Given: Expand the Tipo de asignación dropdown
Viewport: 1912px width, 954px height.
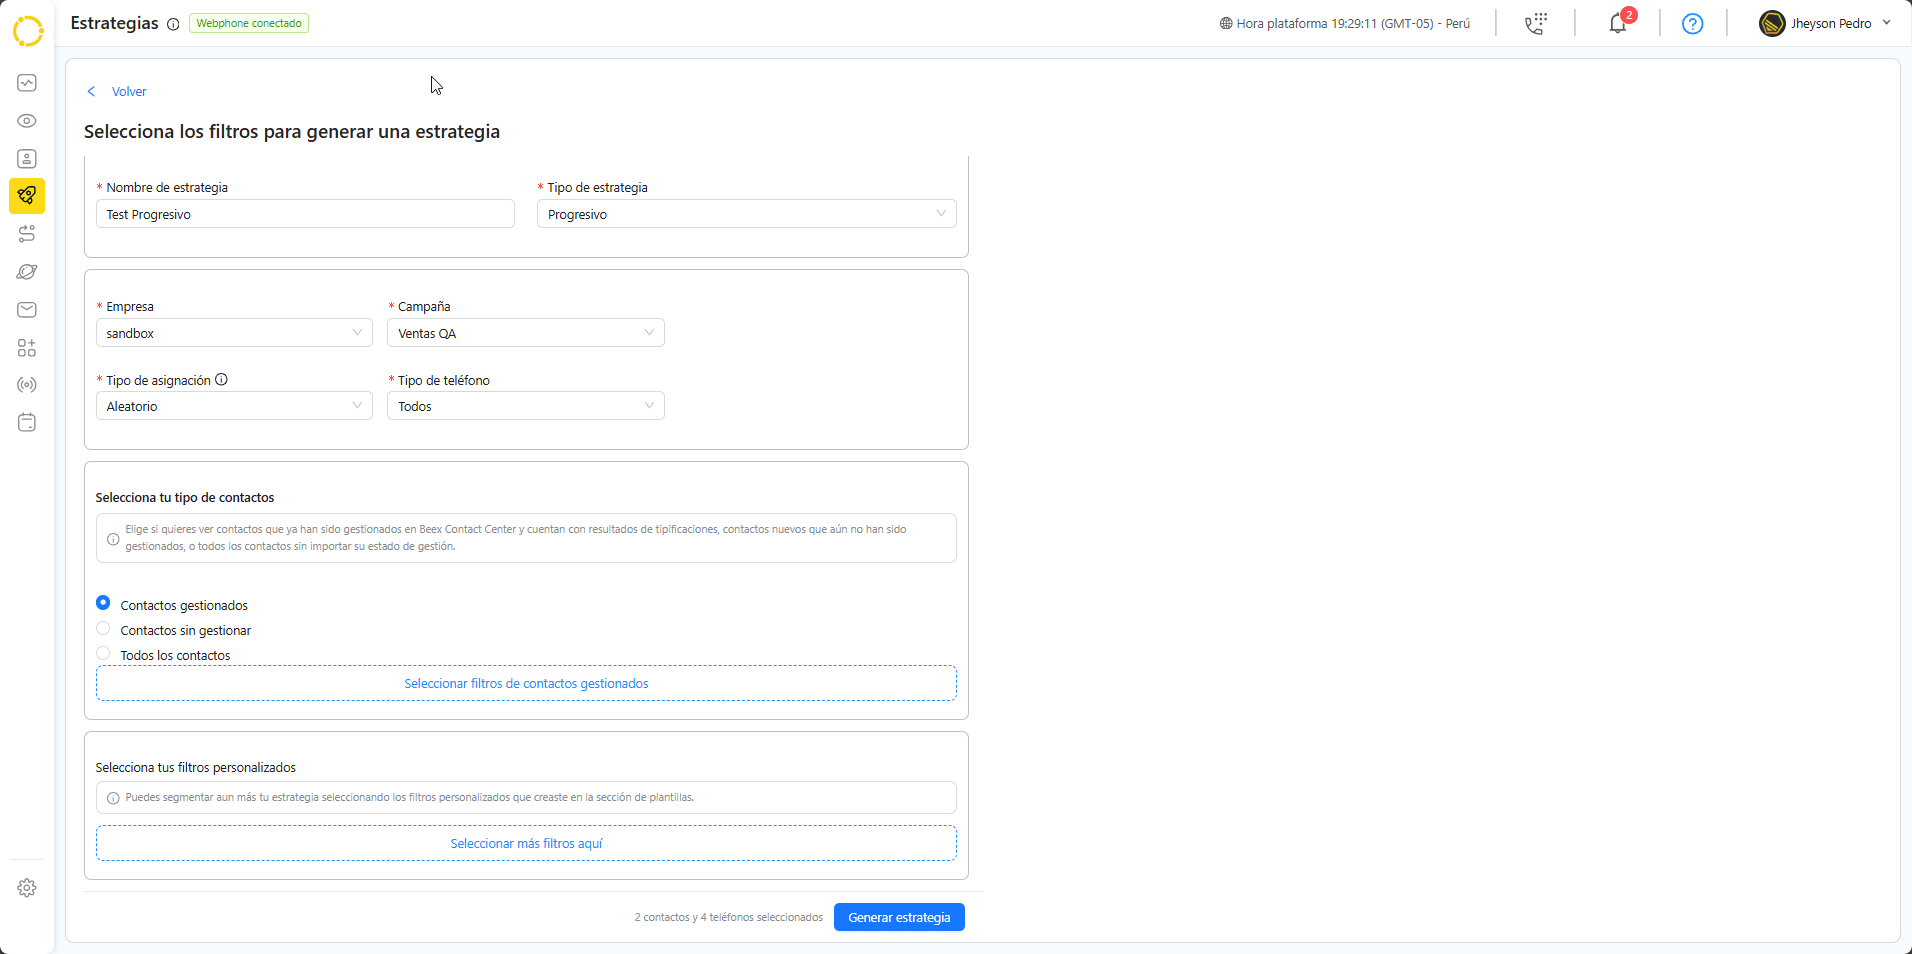Looking at the screenshot, I should pyautogui.click(x=234, y=406).
